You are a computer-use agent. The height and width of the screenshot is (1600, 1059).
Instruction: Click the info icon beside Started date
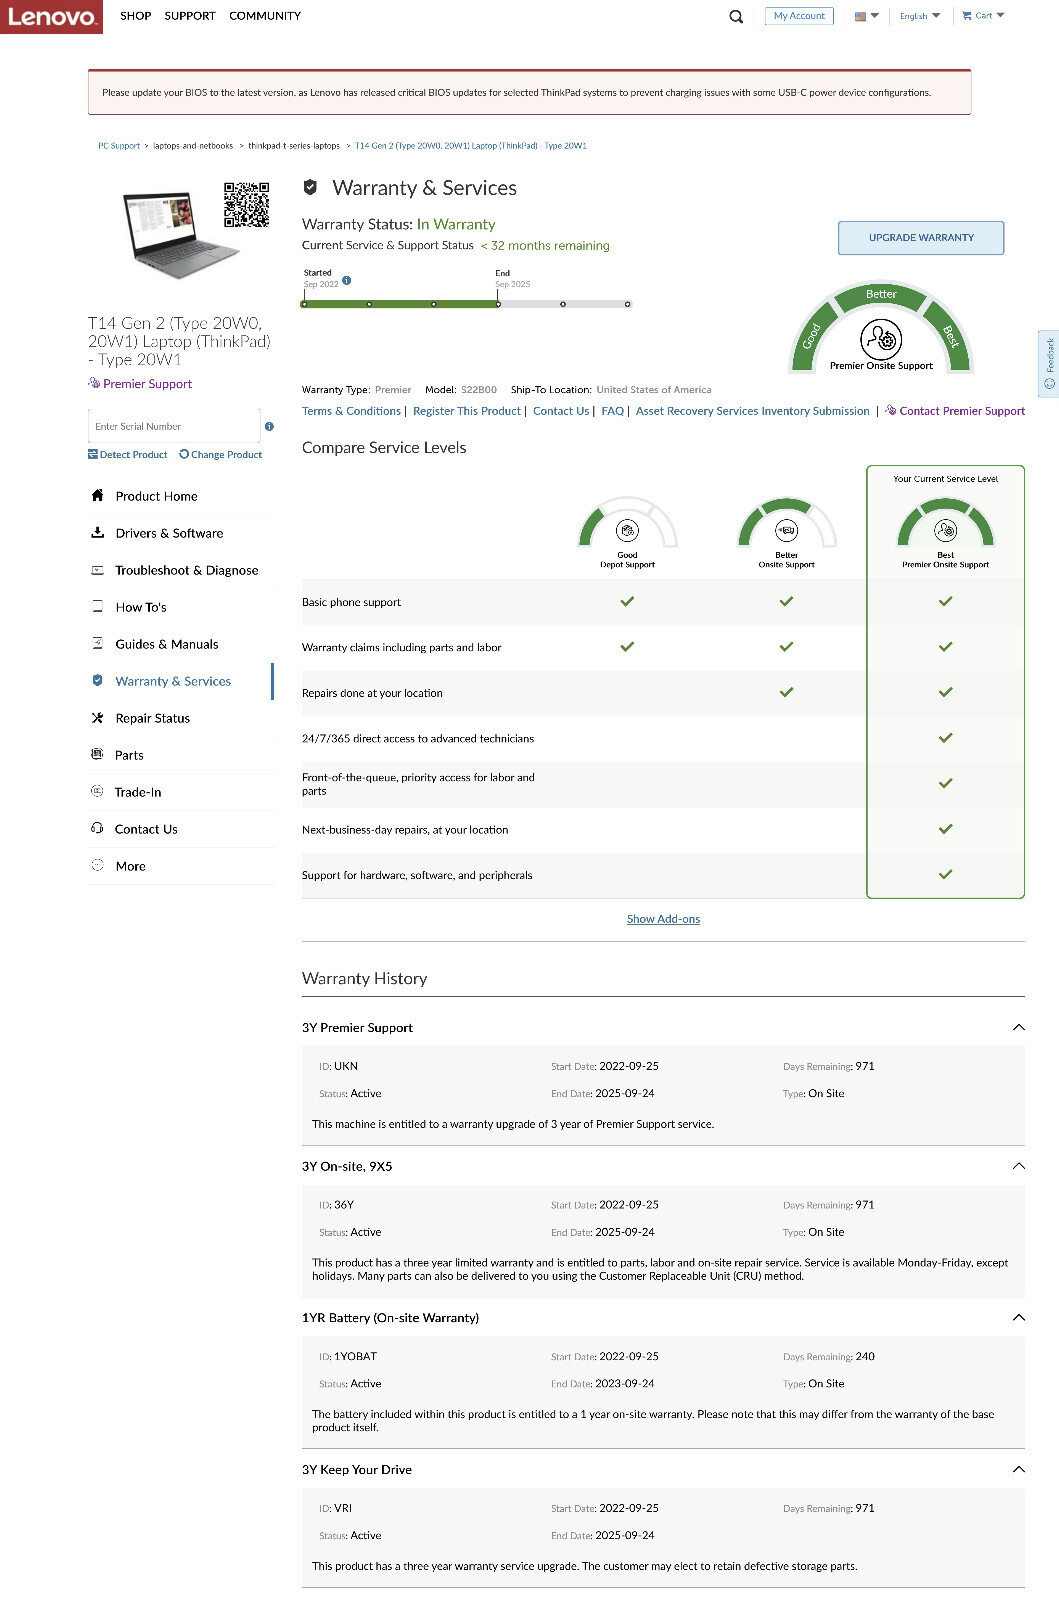click(x=347, y=280)
